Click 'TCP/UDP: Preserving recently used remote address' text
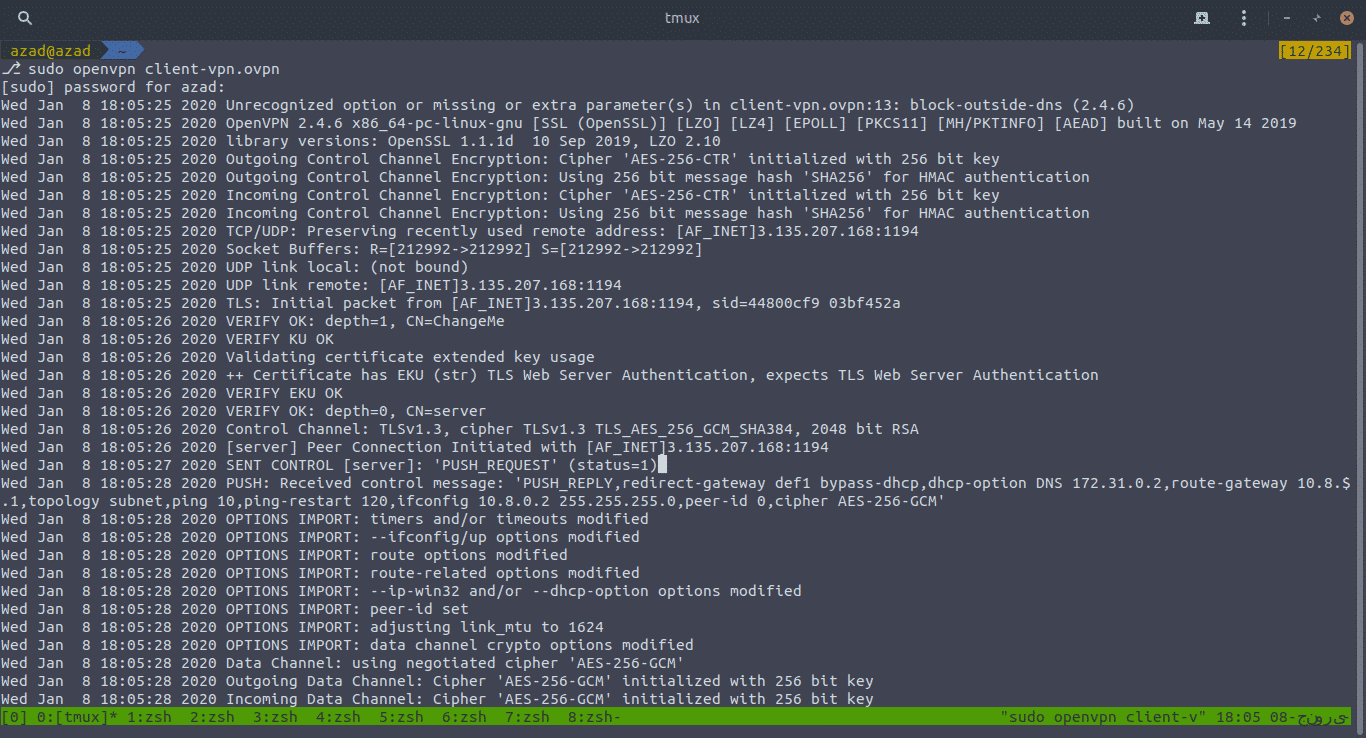This screenshot has height=738, width=1366. pos(446,231)
